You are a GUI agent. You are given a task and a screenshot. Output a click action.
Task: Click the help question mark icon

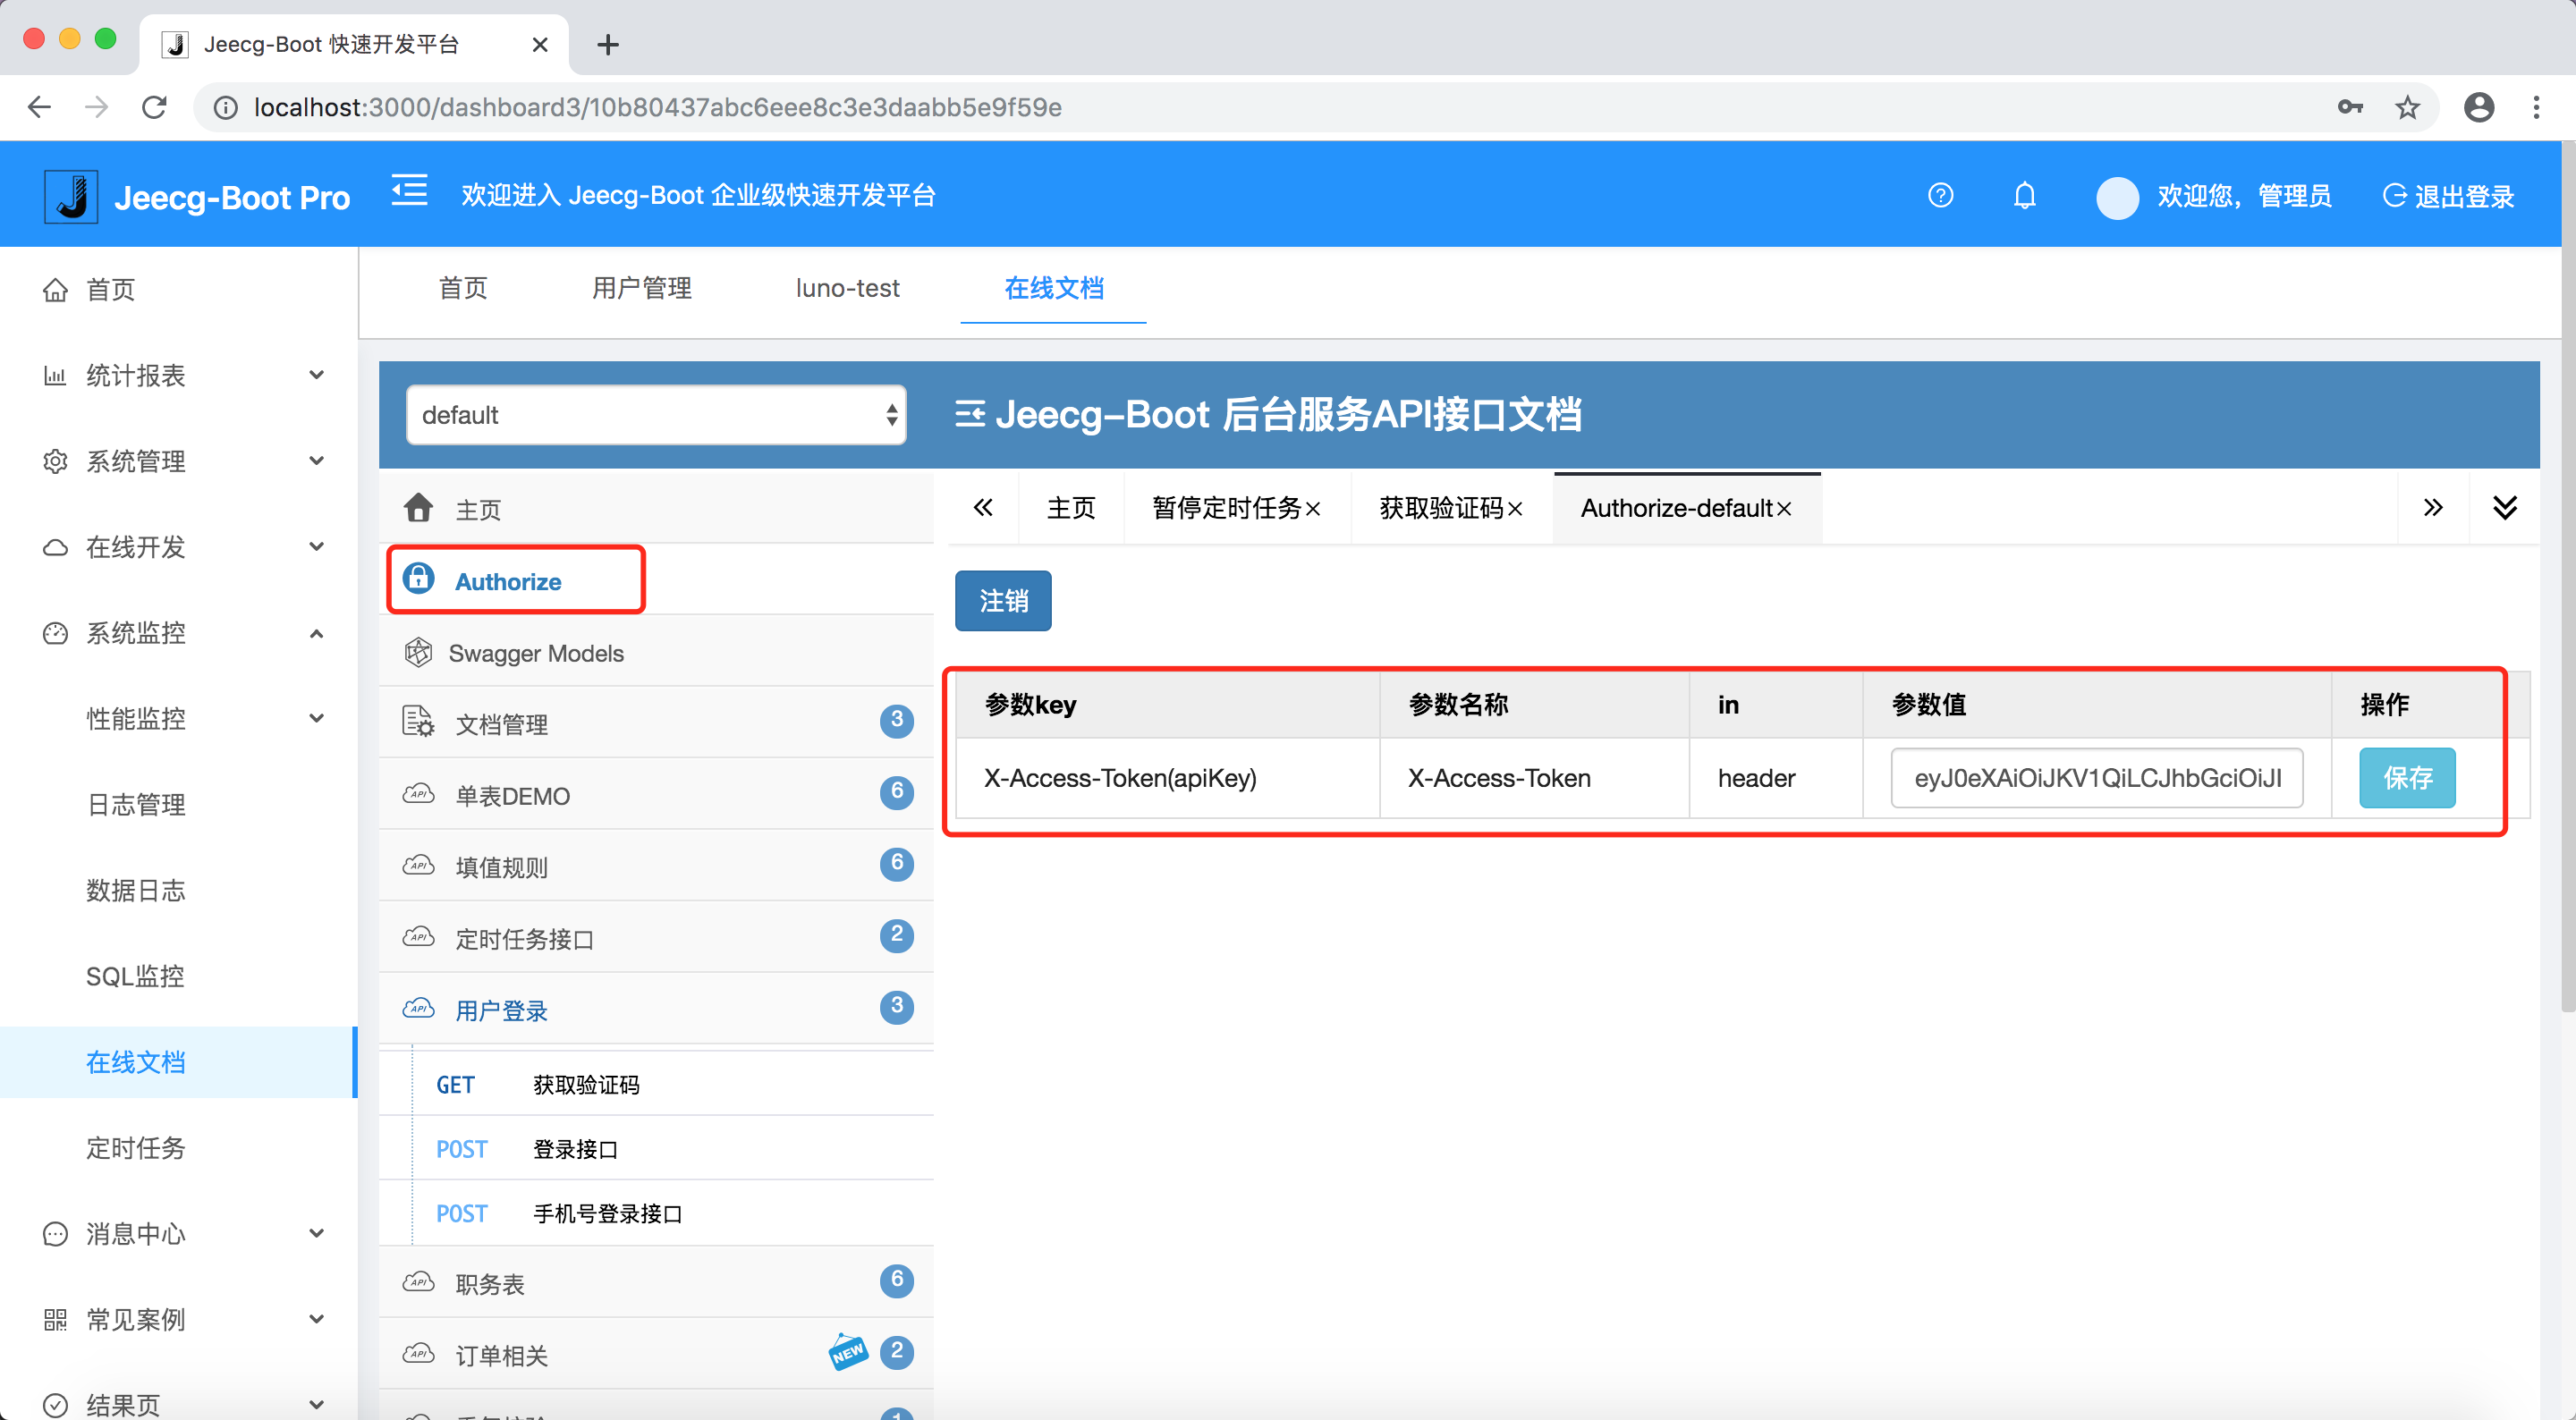tap(1940, 195)
